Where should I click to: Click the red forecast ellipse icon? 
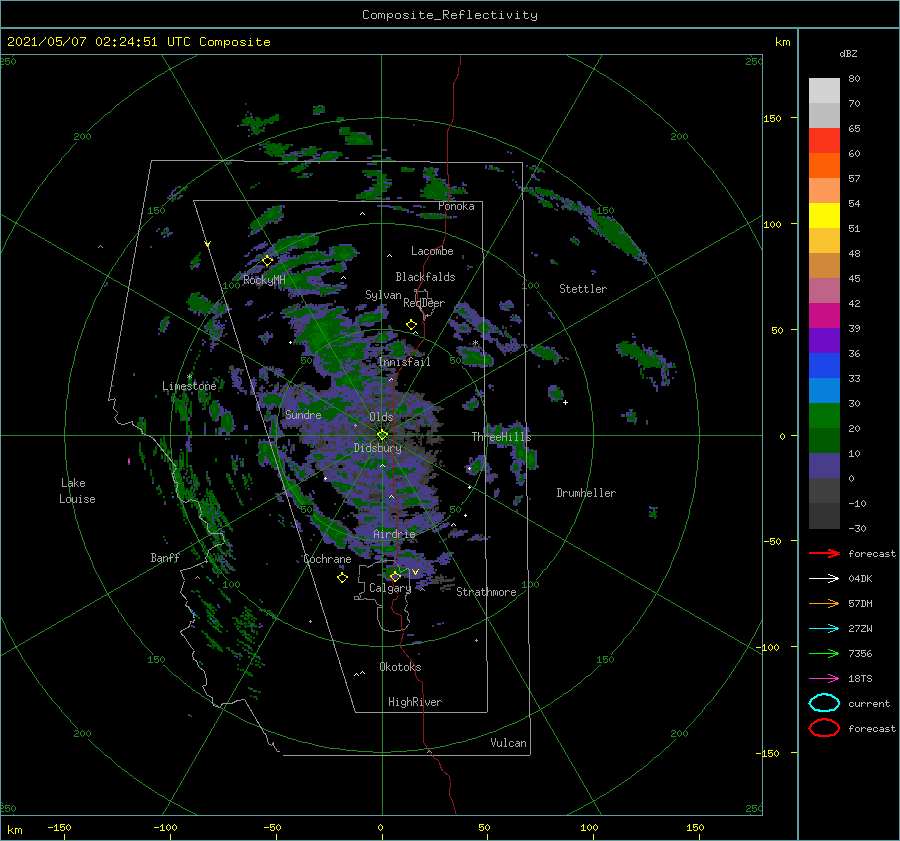[x=824, y=728]
